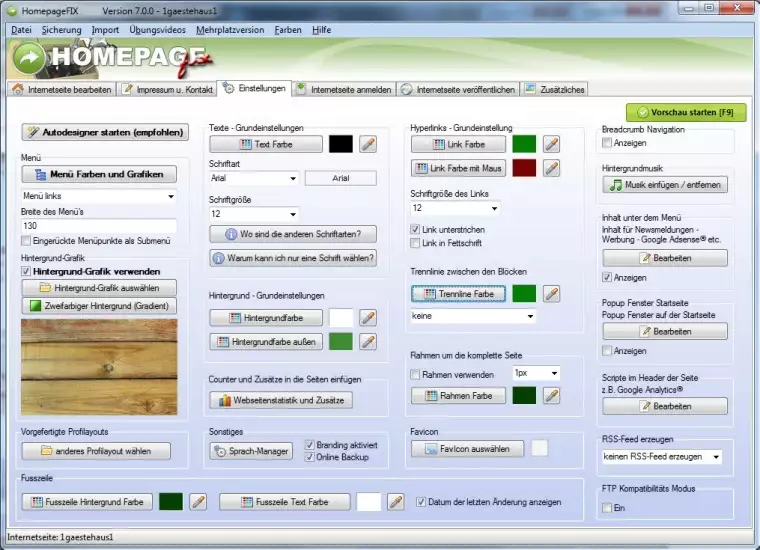The width and height of the screenshot is (760, 550).
Task: Enable Breadcrumb Navigation Anzeigen checkbox
Action: click(607, 143)
